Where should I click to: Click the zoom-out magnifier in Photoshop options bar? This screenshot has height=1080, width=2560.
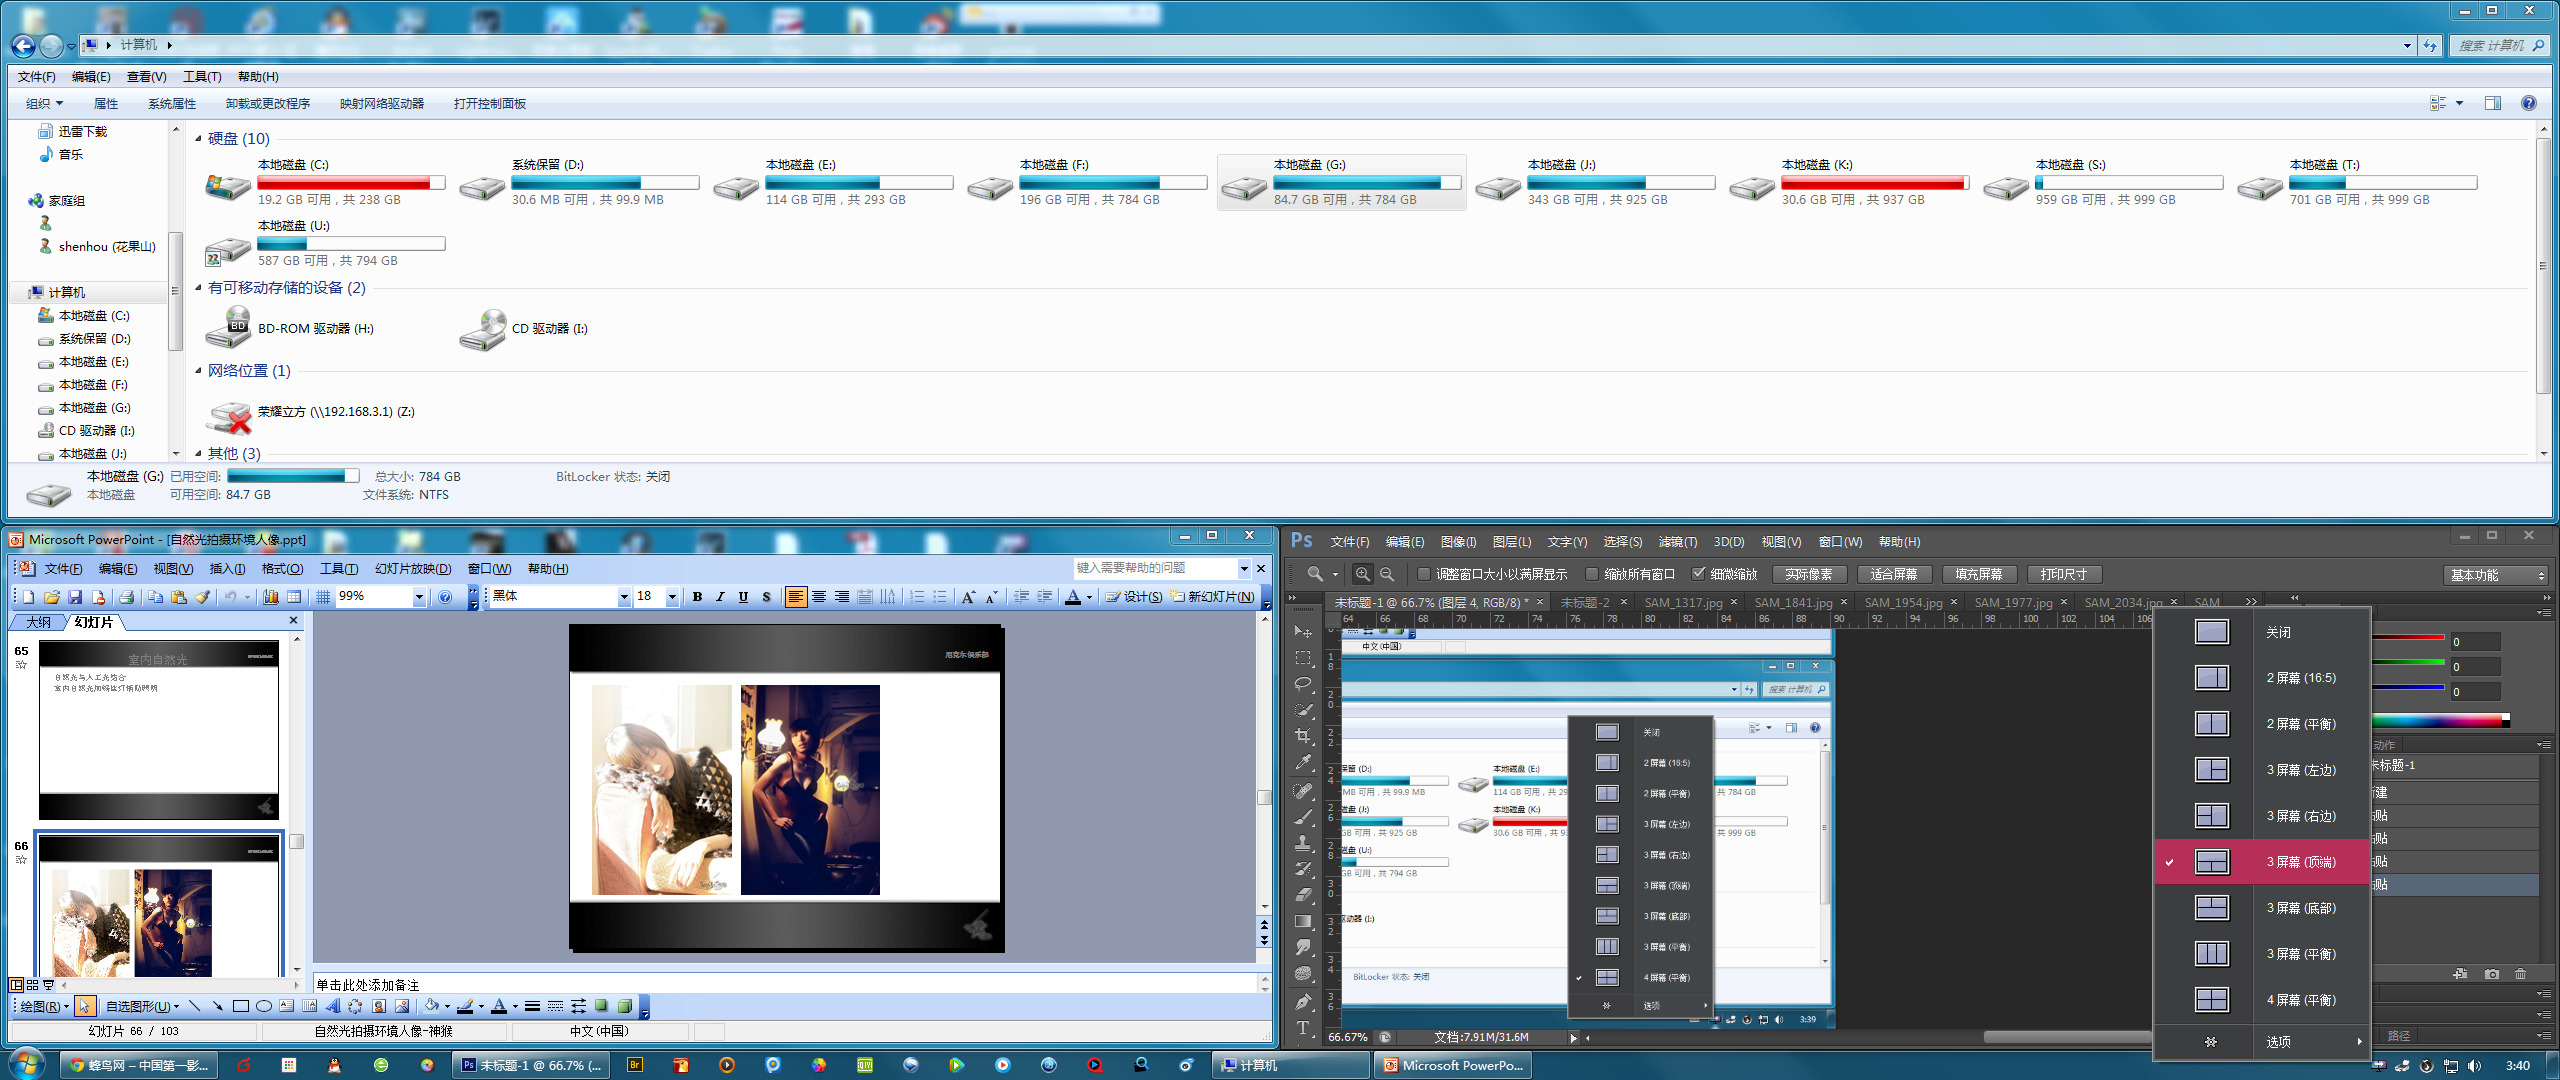point(1387,574)
